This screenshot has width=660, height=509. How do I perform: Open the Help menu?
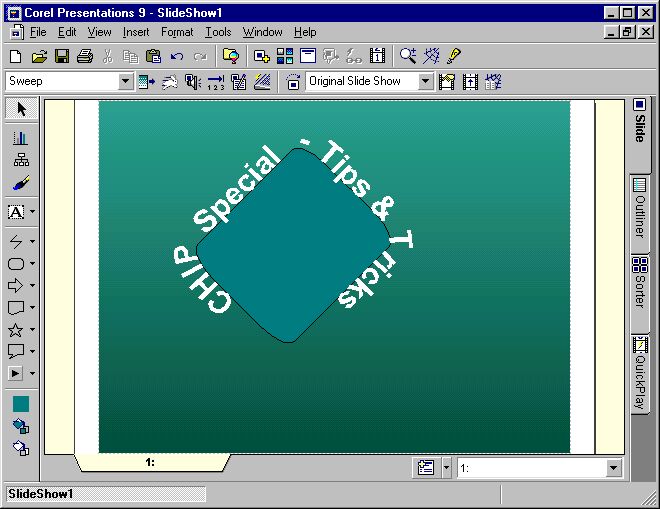pos(305,32)
